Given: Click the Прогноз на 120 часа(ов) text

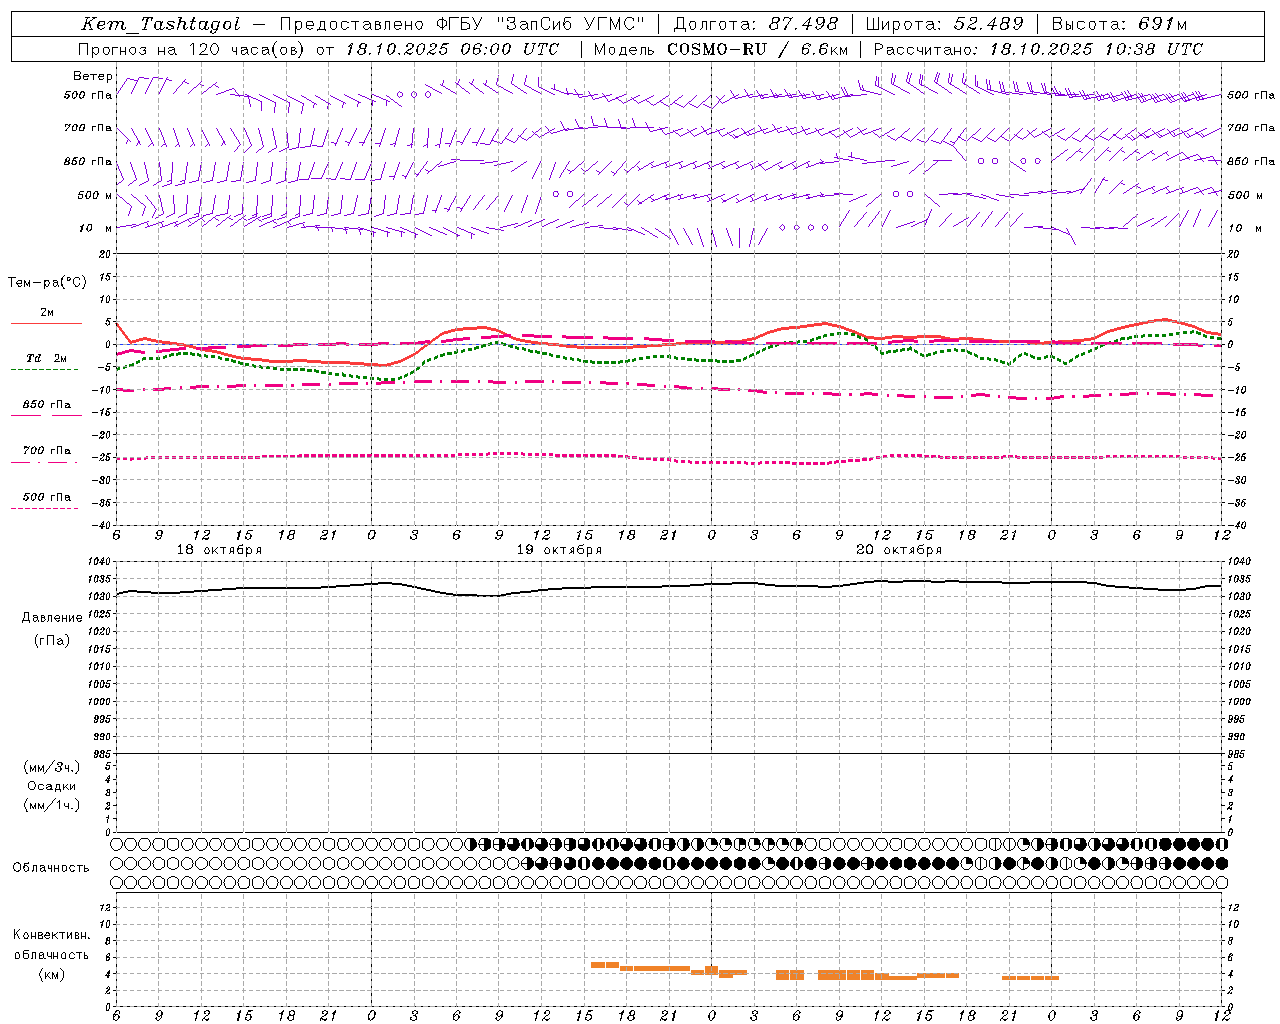Looking at the screenshot, I should point(190,49).
